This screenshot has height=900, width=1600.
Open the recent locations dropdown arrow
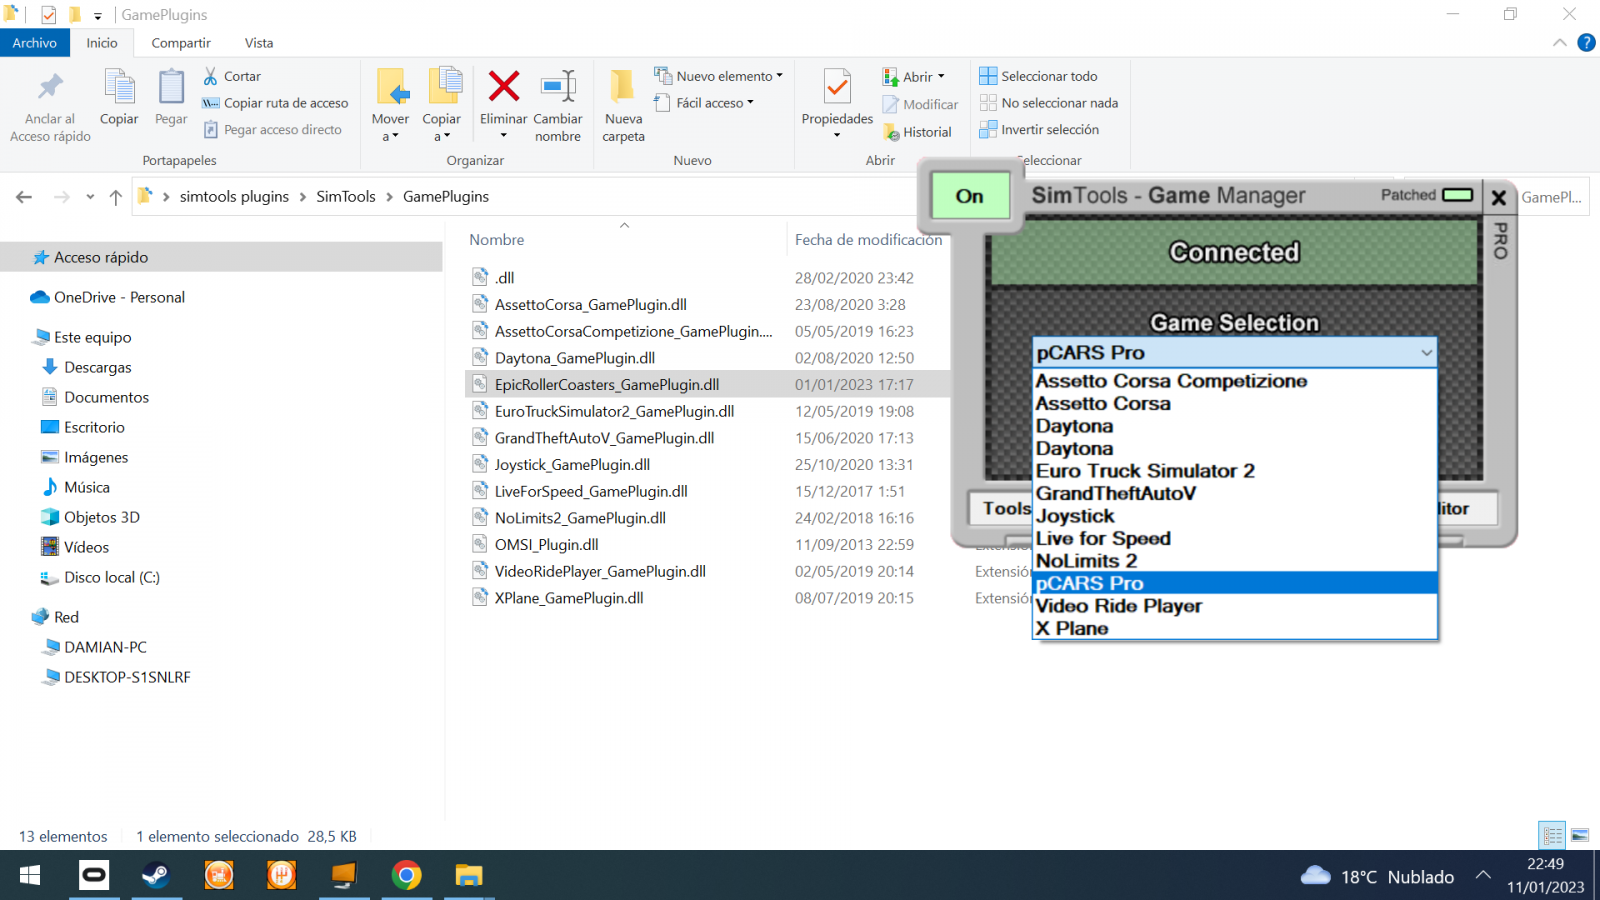pyautogui.click(x=90, y=197)
